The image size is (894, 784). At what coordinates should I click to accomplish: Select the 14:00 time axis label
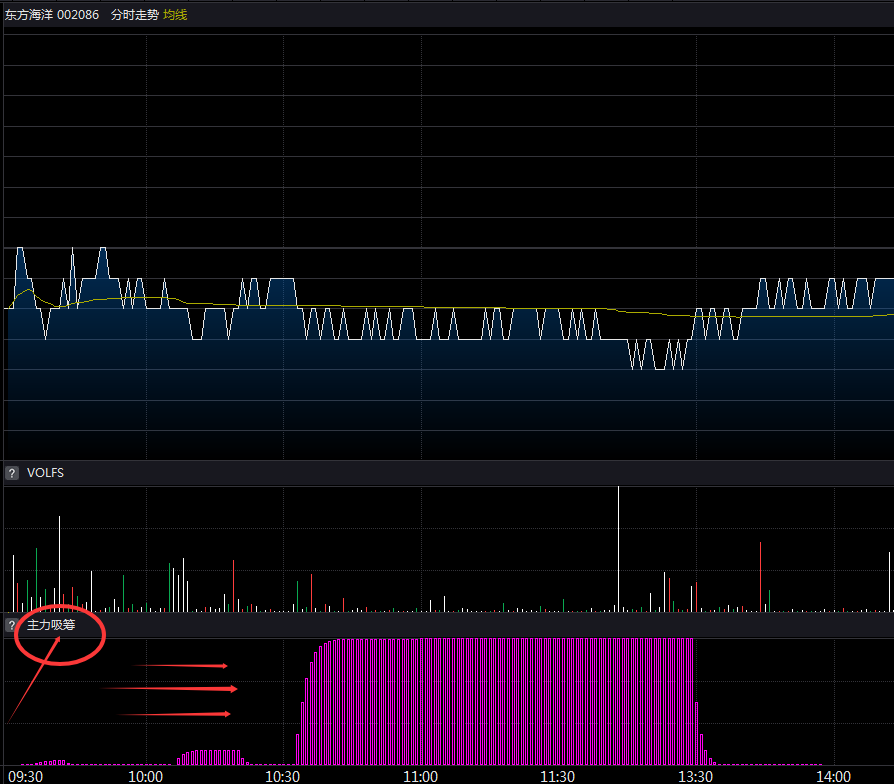pos(834,777)
